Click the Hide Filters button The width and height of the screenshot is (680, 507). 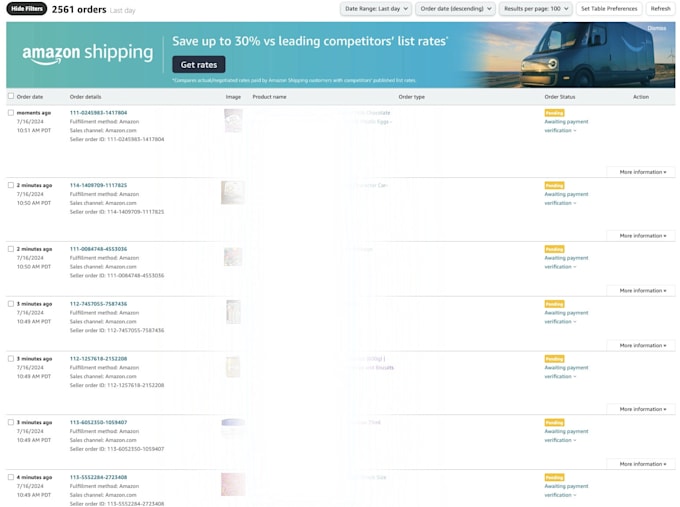26,9
